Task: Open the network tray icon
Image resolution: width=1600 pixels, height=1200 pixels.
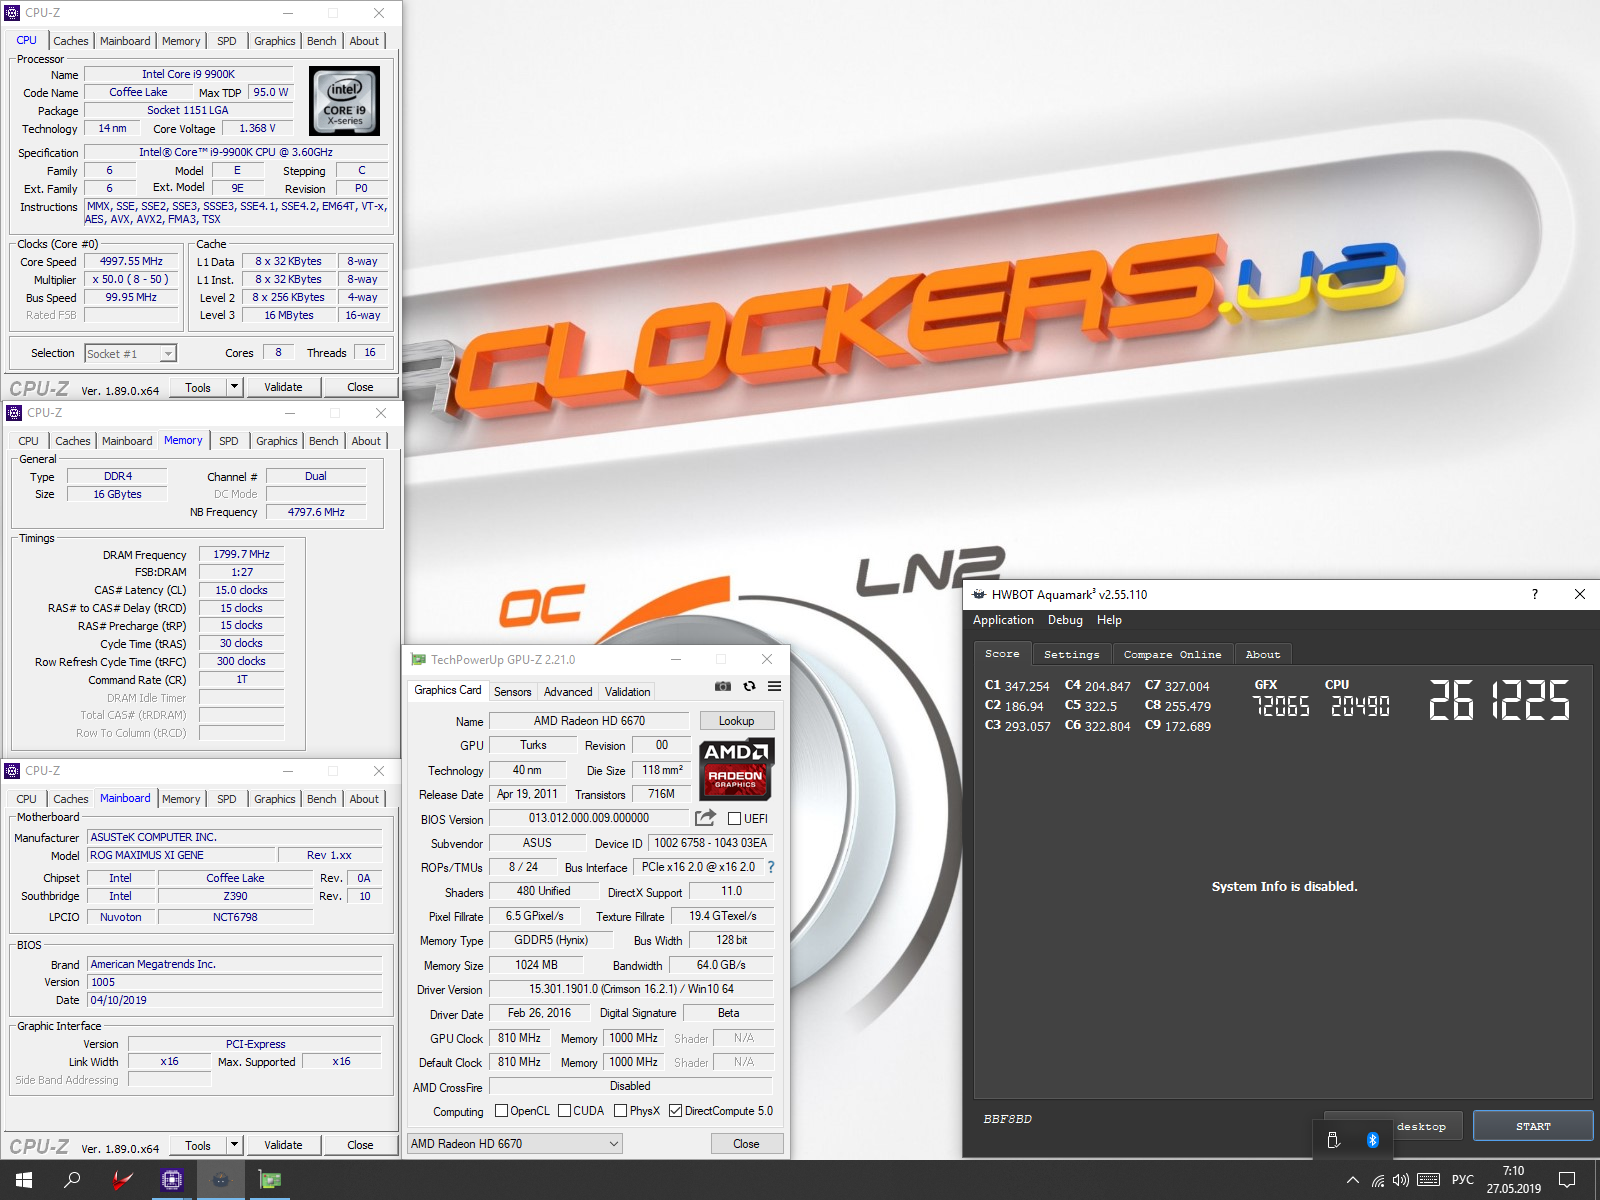Action: pos(1378,1180)
